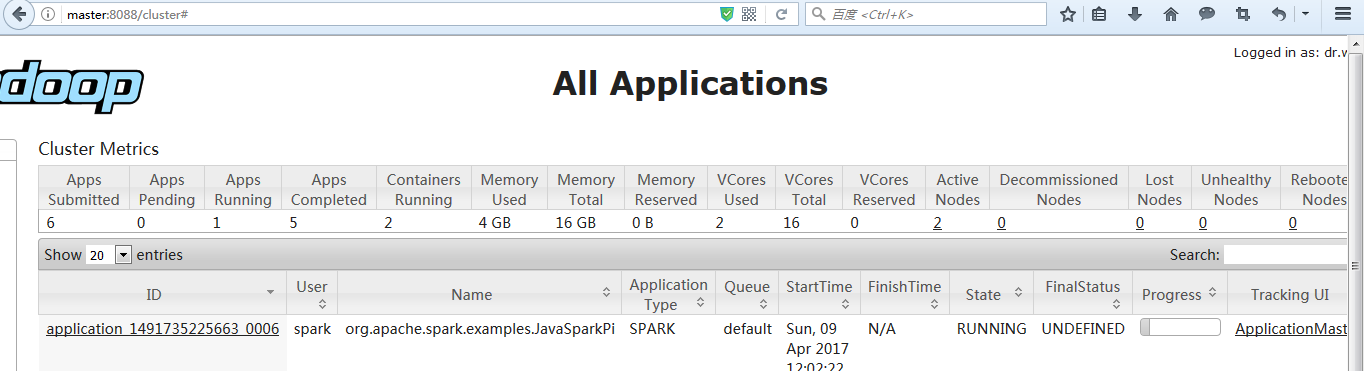Go back with the browser back arrow
The image size is (1364, 371).
click(x=18, y=14)
